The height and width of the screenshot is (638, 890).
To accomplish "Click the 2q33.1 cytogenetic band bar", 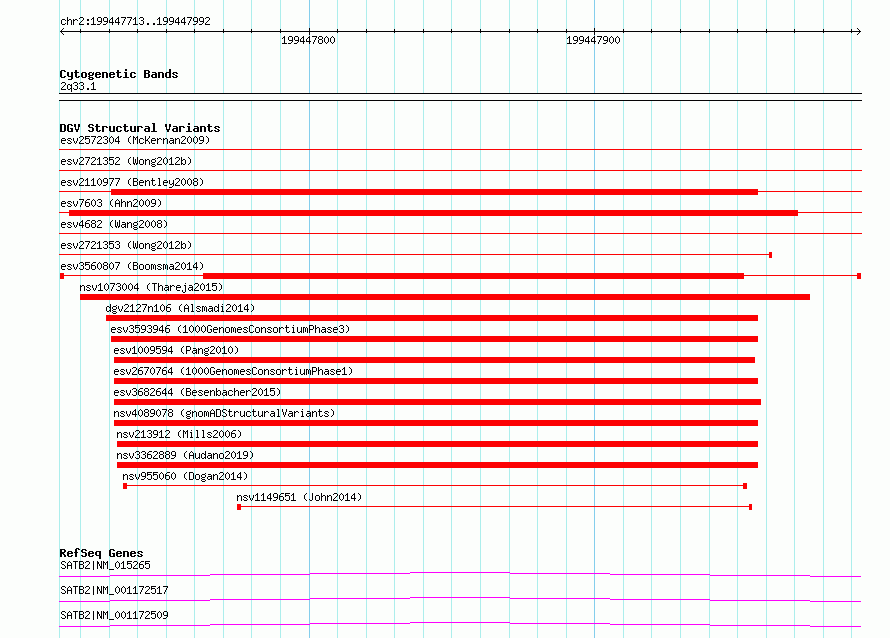I will click(460, 97).
